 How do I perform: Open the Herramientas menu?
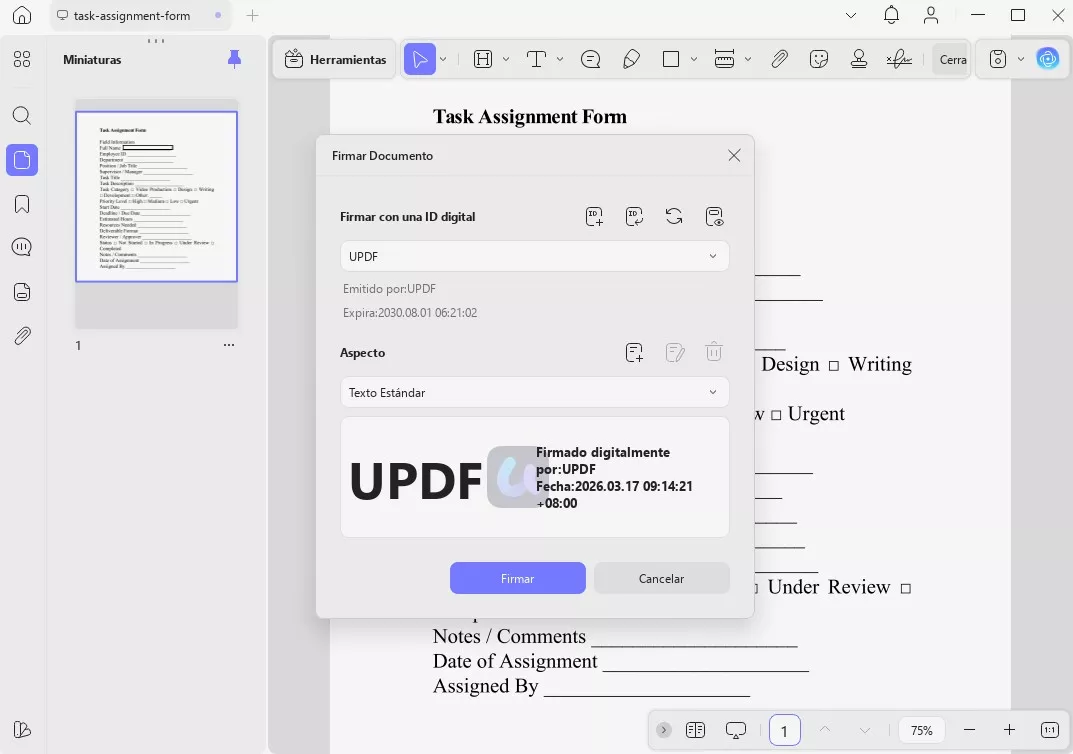click(x=335, y=60)
